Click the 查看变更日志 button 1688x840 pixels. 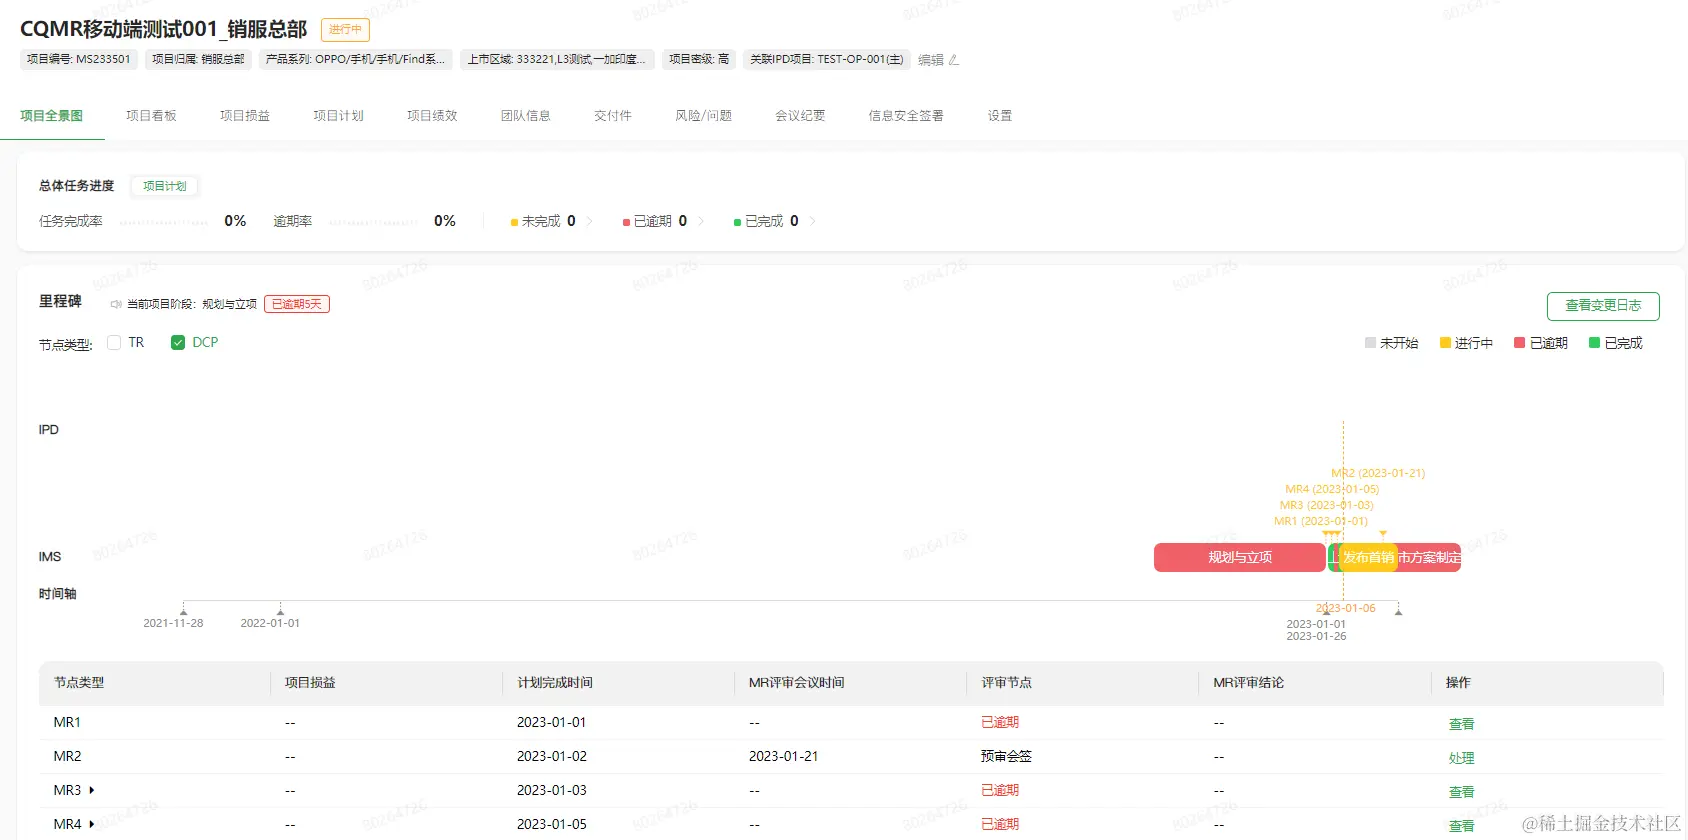[1603, 306]
